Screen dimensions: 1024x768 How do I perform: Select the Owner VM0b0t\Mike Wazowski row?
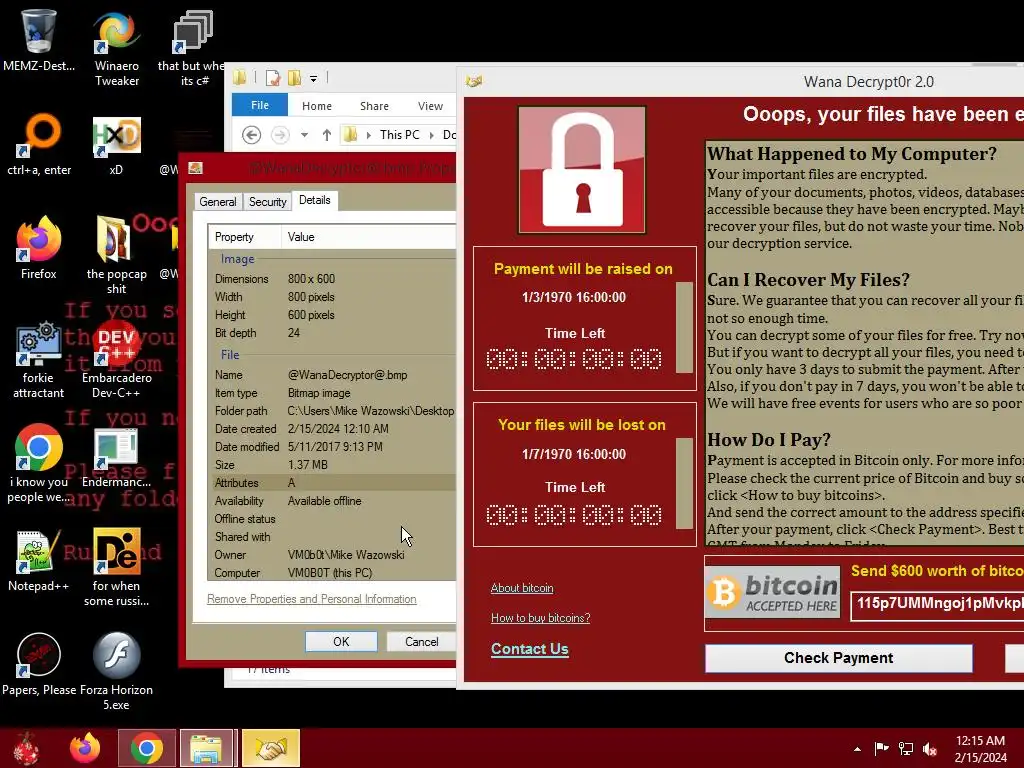(x=332, y=554)
